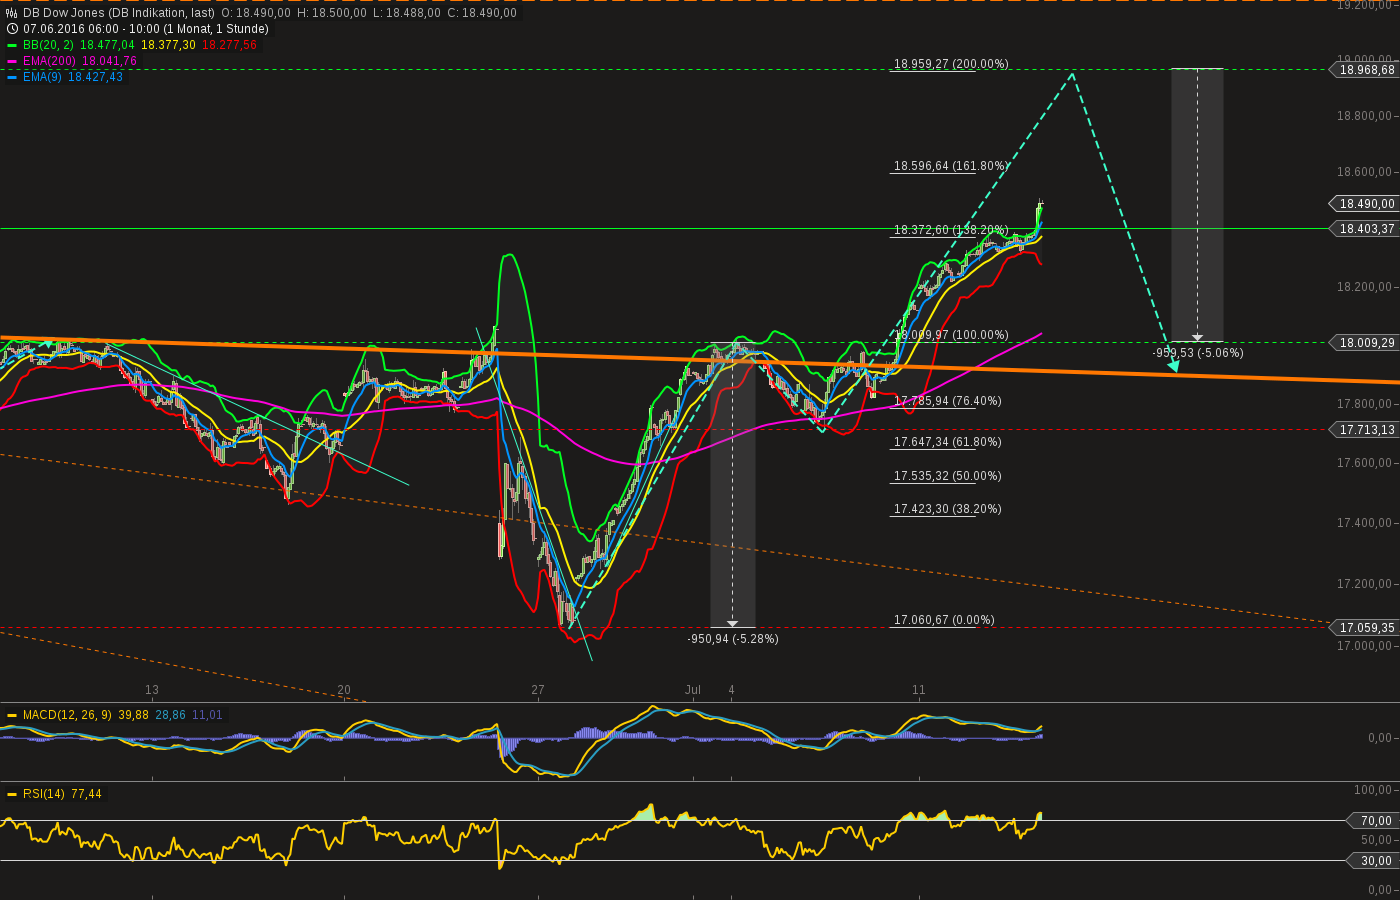Click the clock icon beside the date range

[x=12, y=29]
